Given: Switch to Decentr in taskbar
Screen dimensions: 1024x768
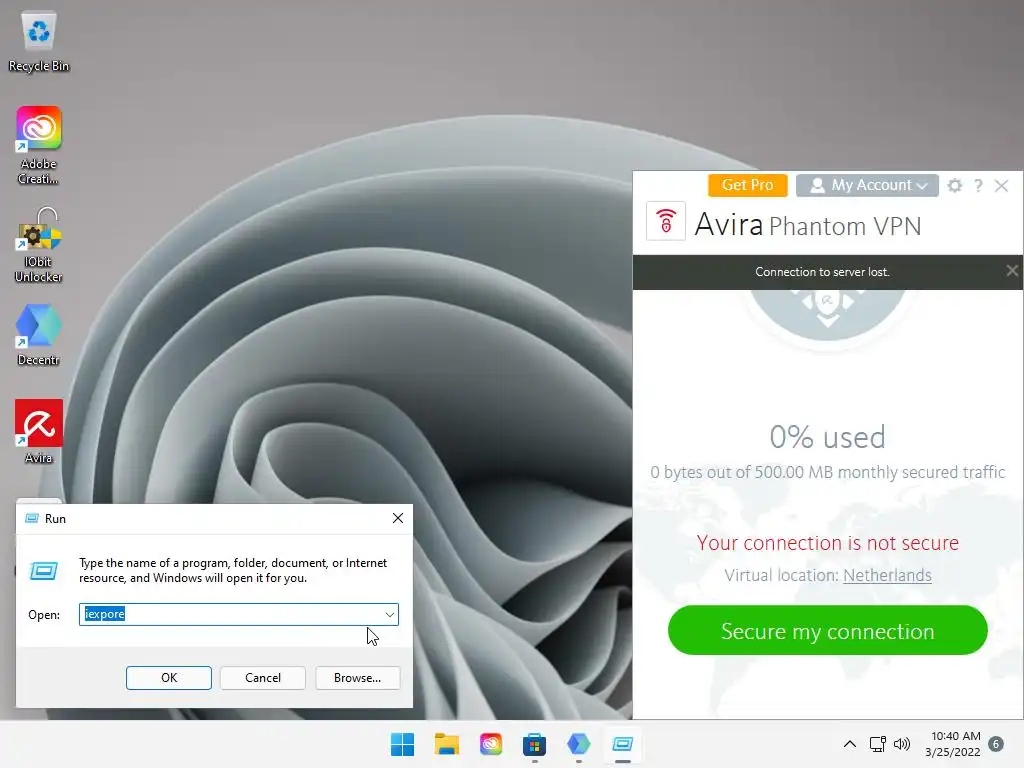Looking at the screenshot, I should coord(579,744).
